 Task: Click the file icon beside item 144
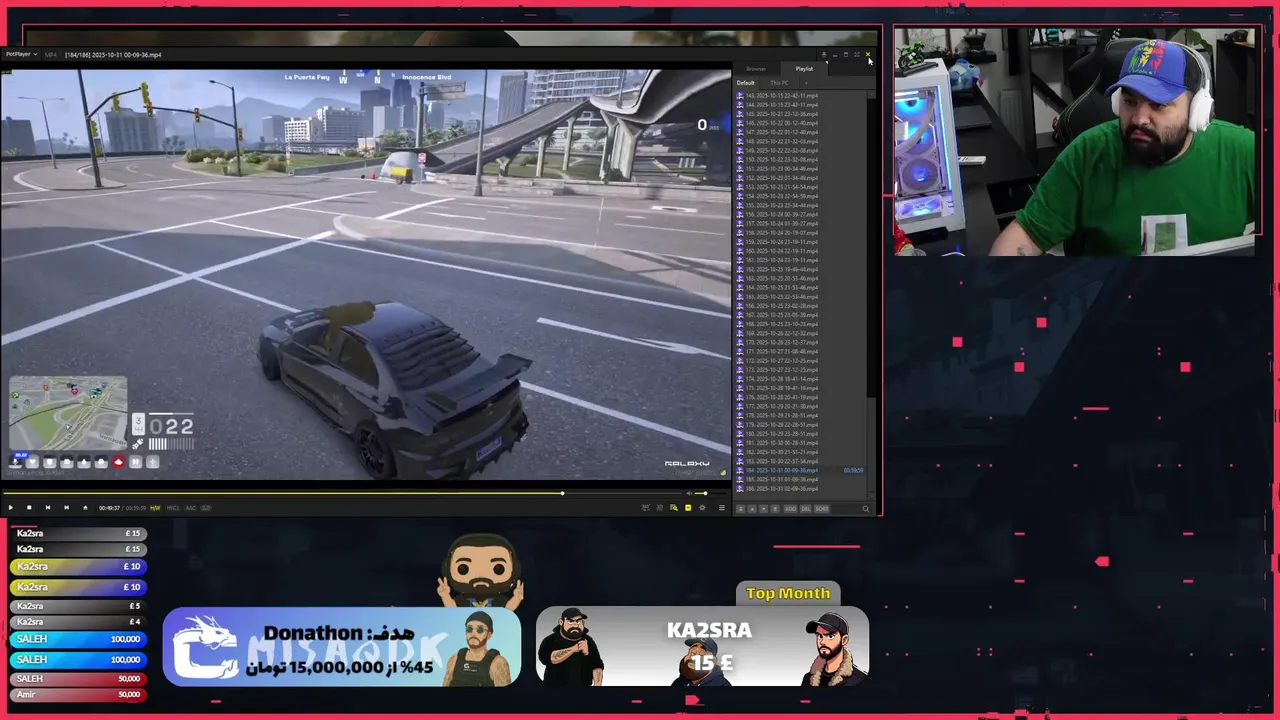(x=740, y=104)
